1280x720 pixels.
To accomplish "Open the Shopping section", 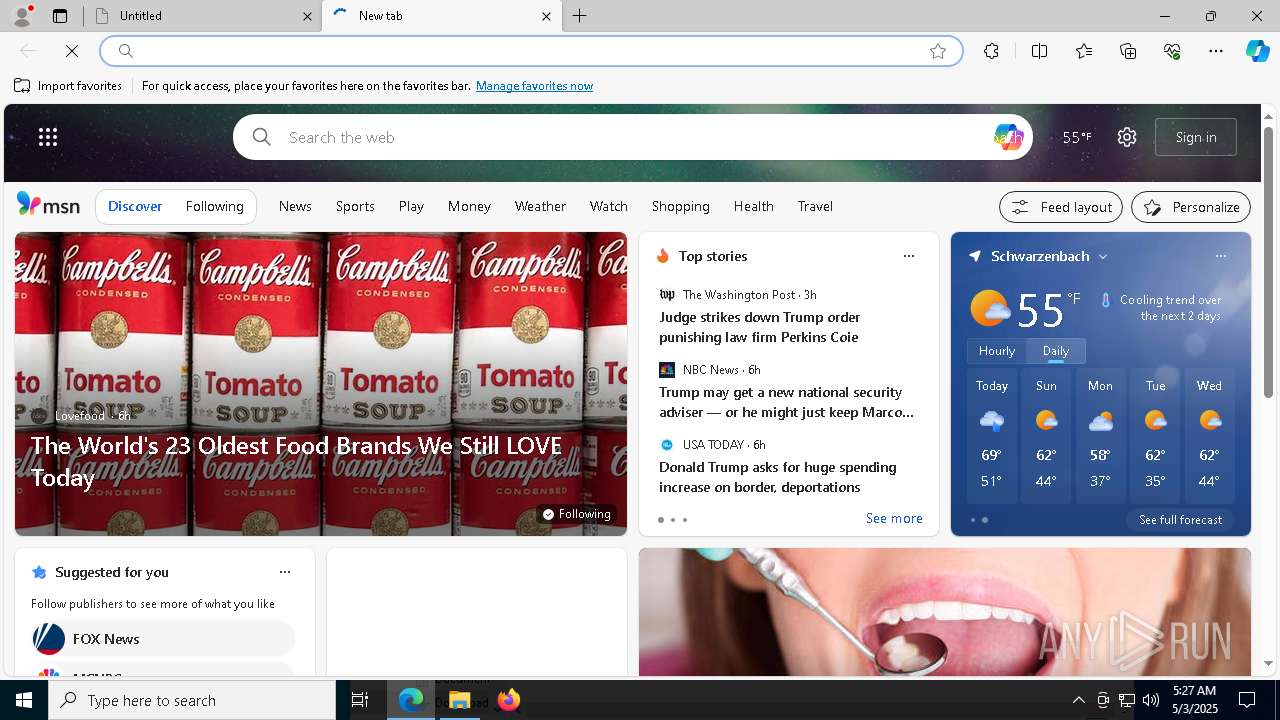I will click(681, 206).
